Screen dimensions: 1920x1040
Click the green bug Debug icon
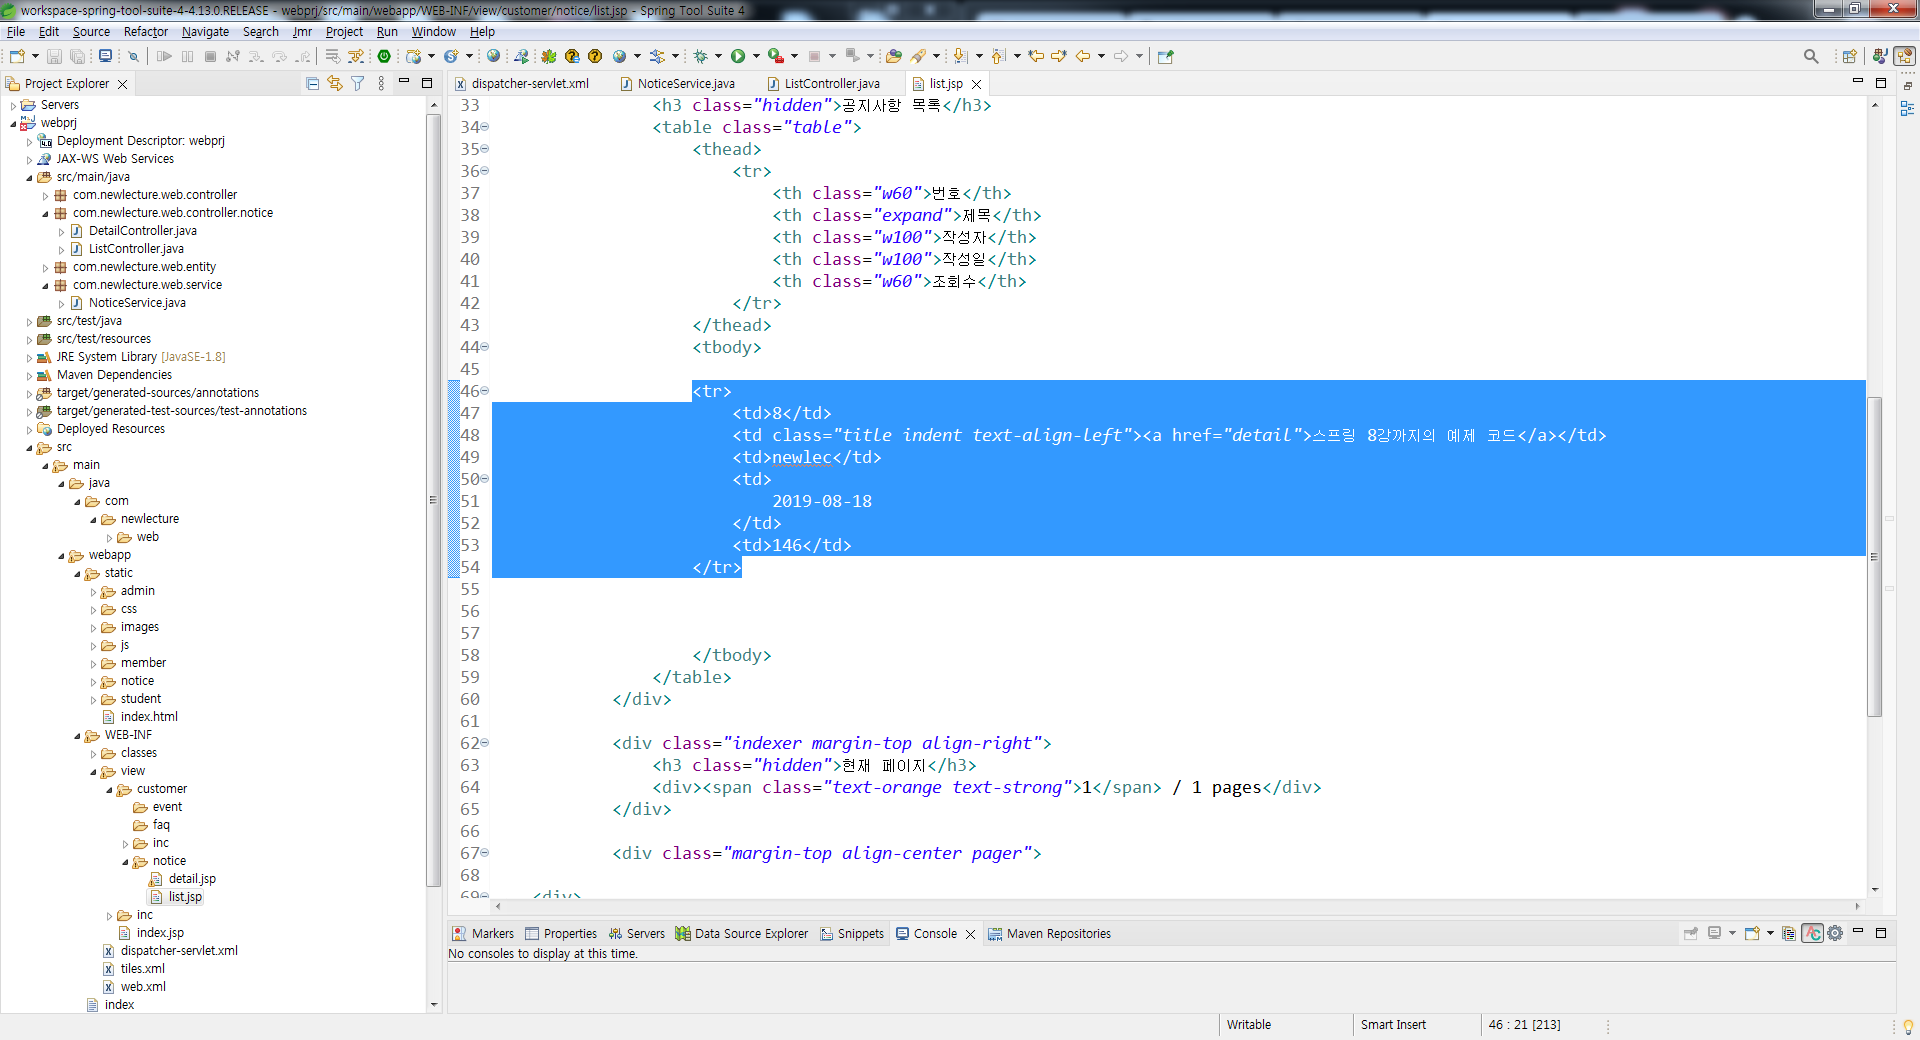coord(701,56)
